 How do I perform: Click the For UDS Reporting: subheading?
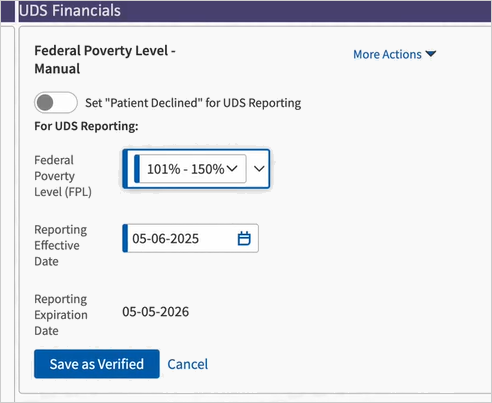(x=86, y=126)
